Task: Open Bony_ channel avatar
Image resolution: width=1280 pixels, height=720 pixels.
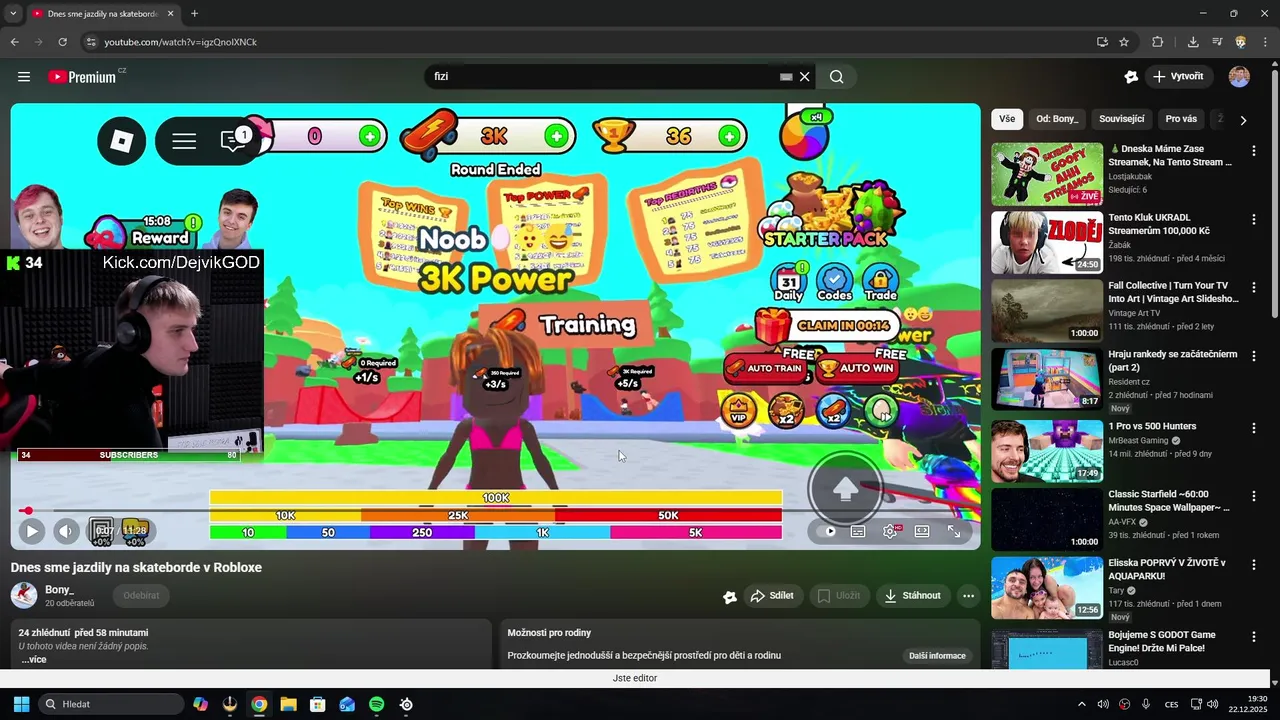Action: tap(24, 596)
